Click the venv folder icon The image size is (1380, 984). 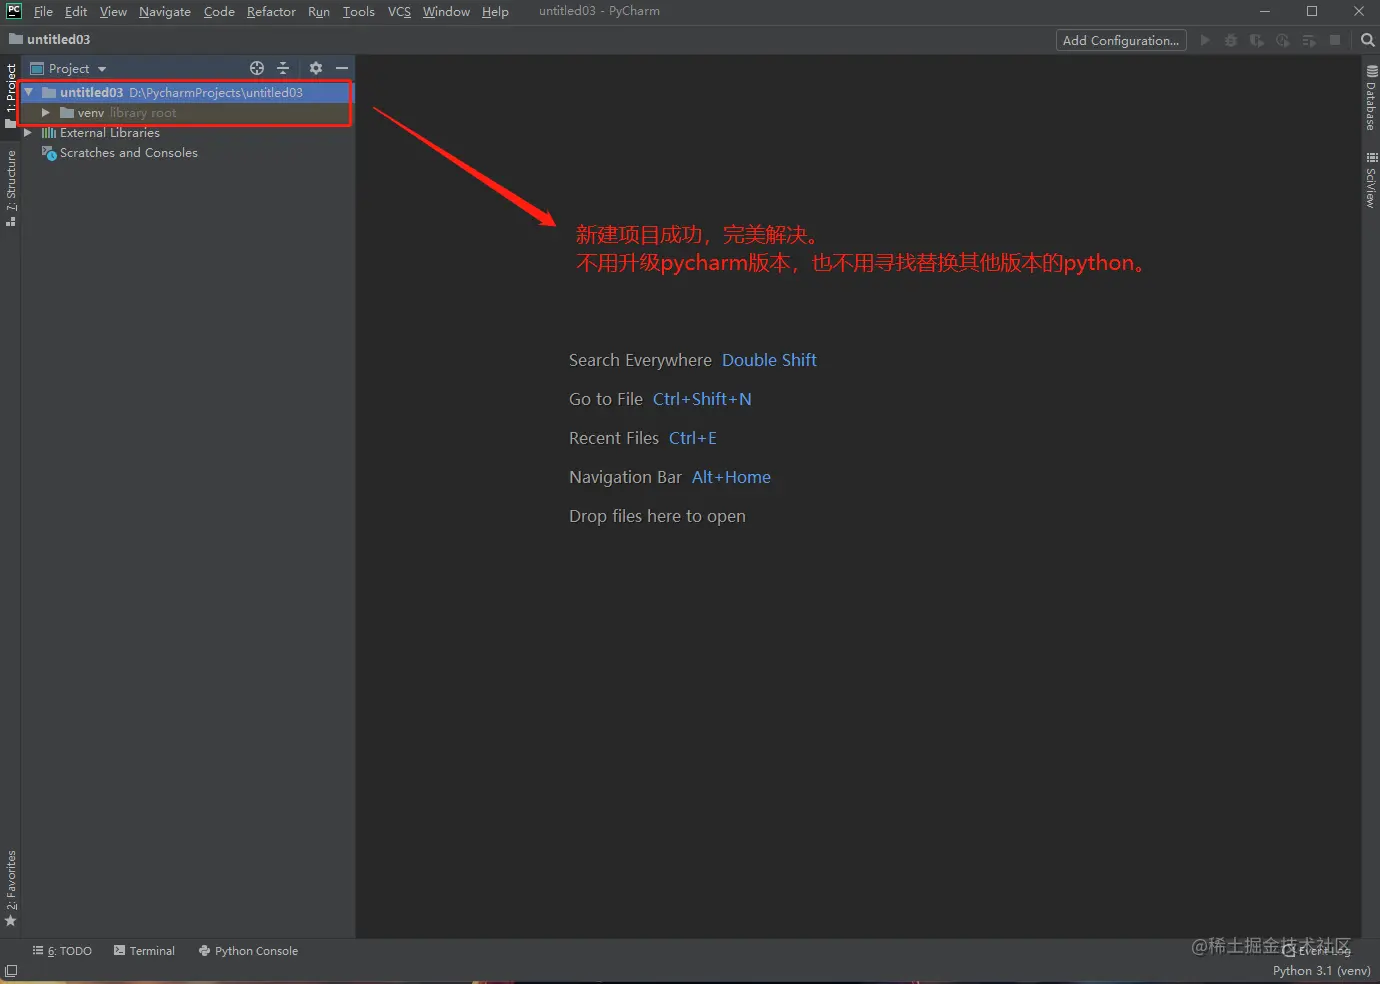pyautogui.click(x=67, y=113)
